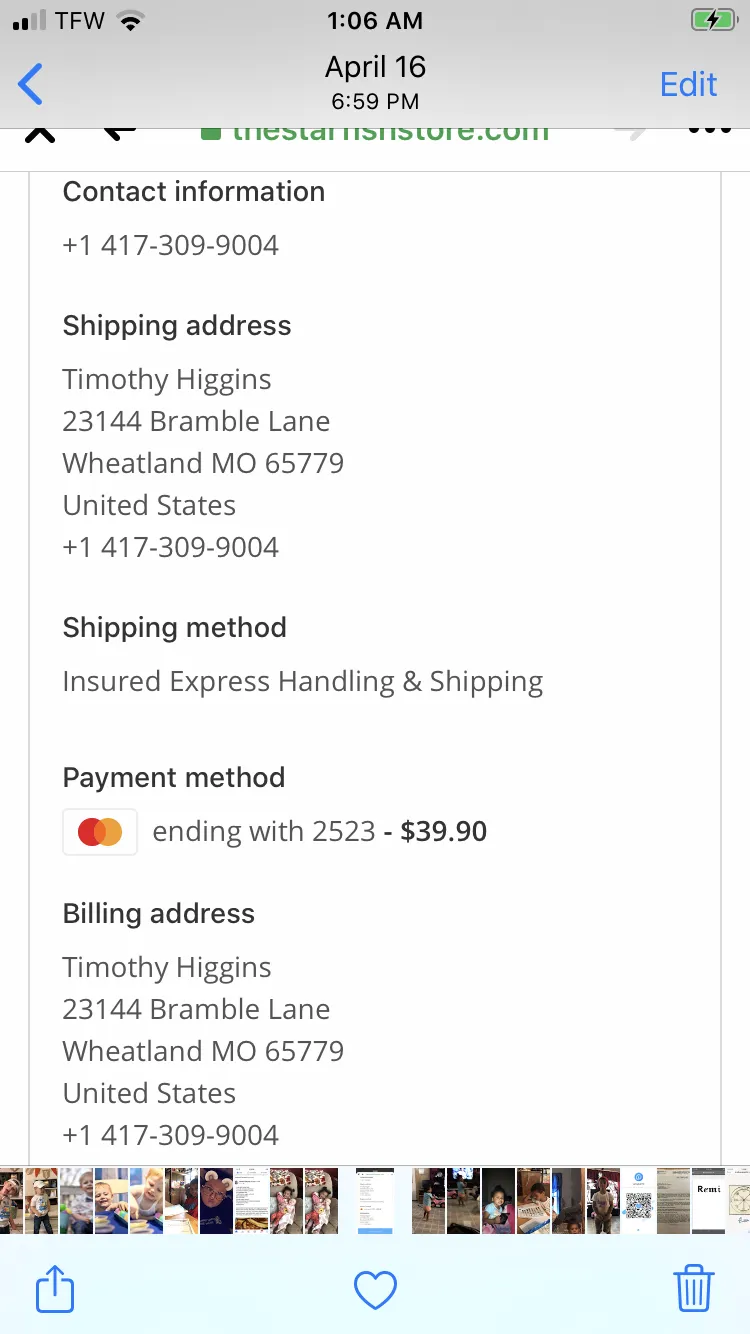Tap the blue back chevron
Viewport: 750px width, 1334px height.
pos(31,84)
